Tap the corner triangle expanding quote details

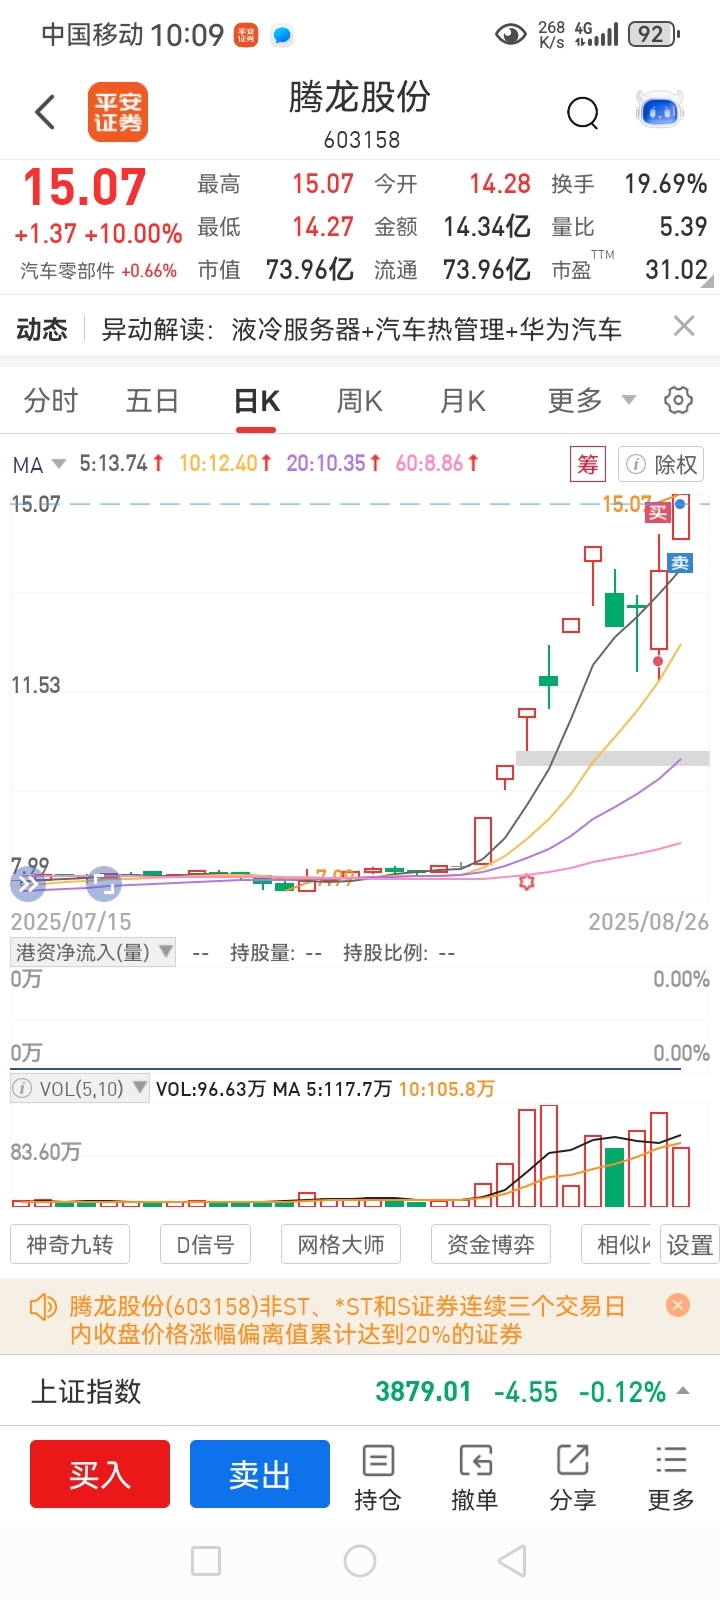click(x=708, y=282)
